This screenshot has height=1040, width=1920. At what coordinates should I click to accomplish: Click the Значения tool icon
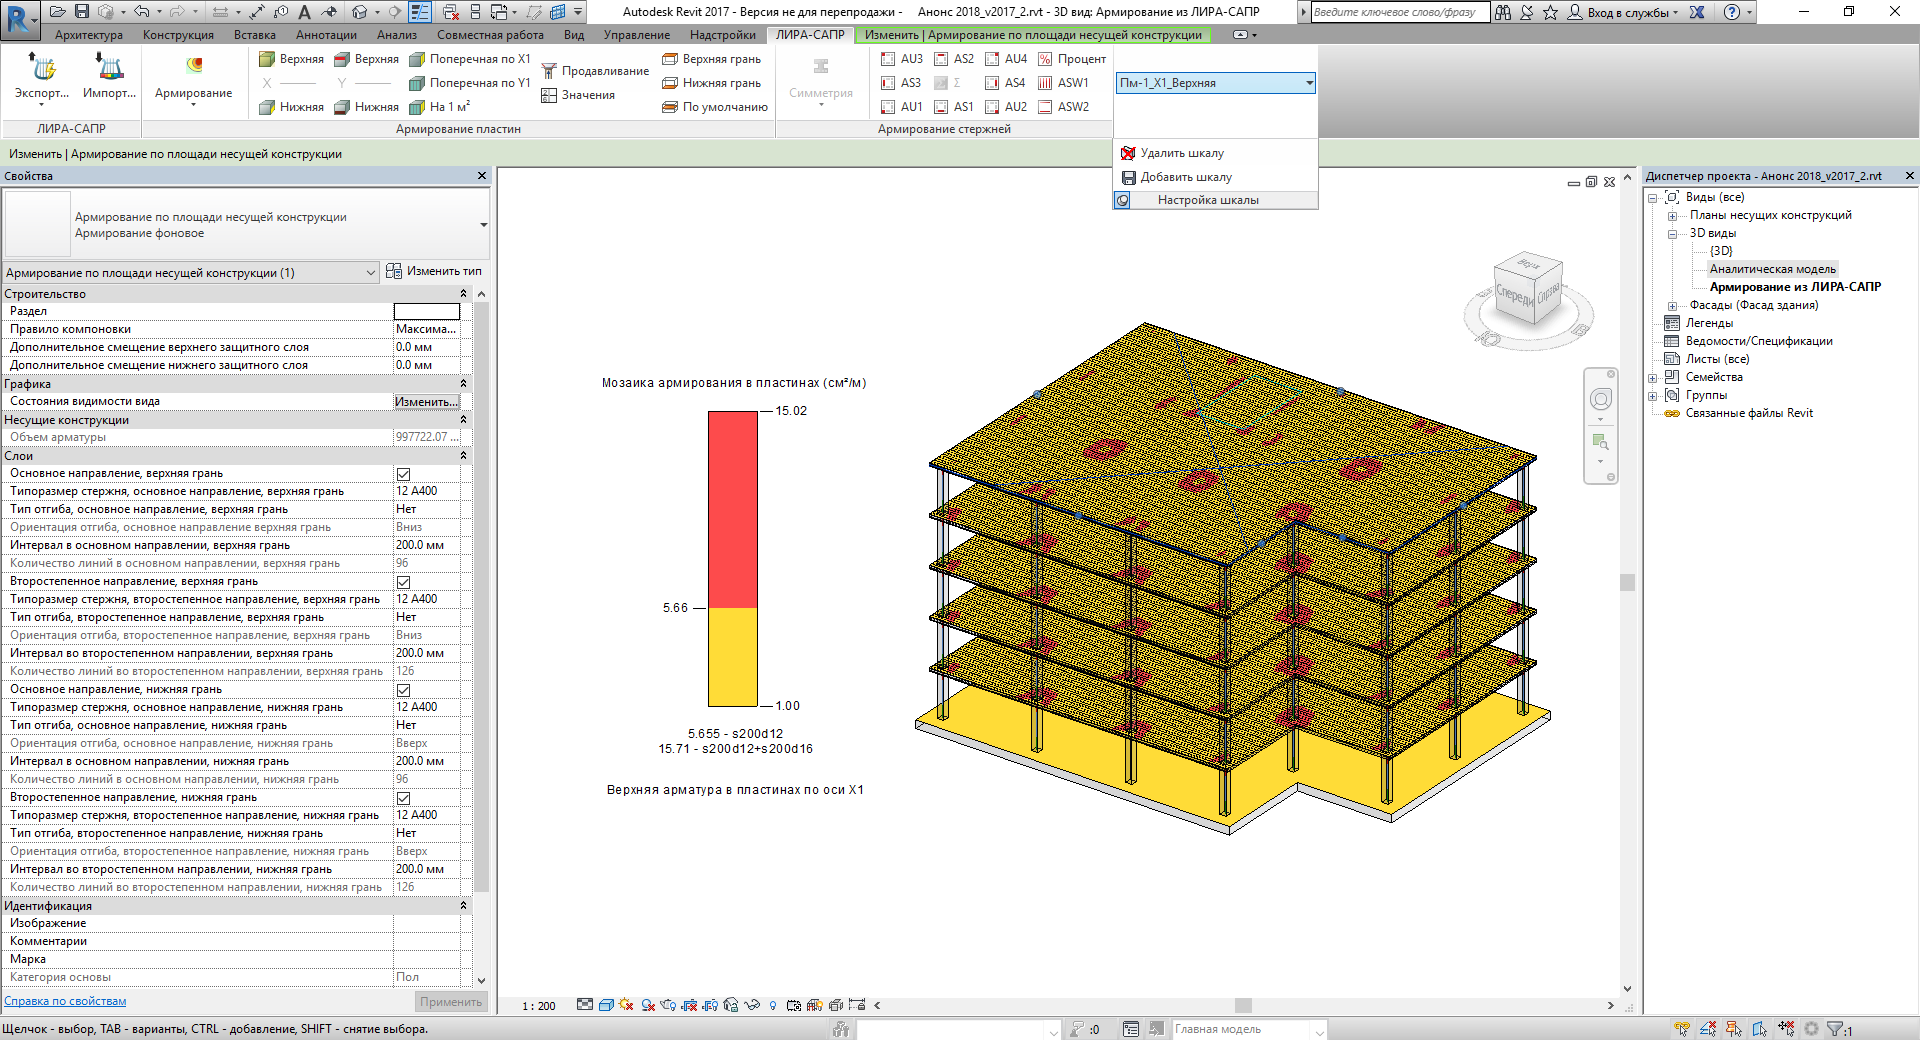tap(549, 95)
